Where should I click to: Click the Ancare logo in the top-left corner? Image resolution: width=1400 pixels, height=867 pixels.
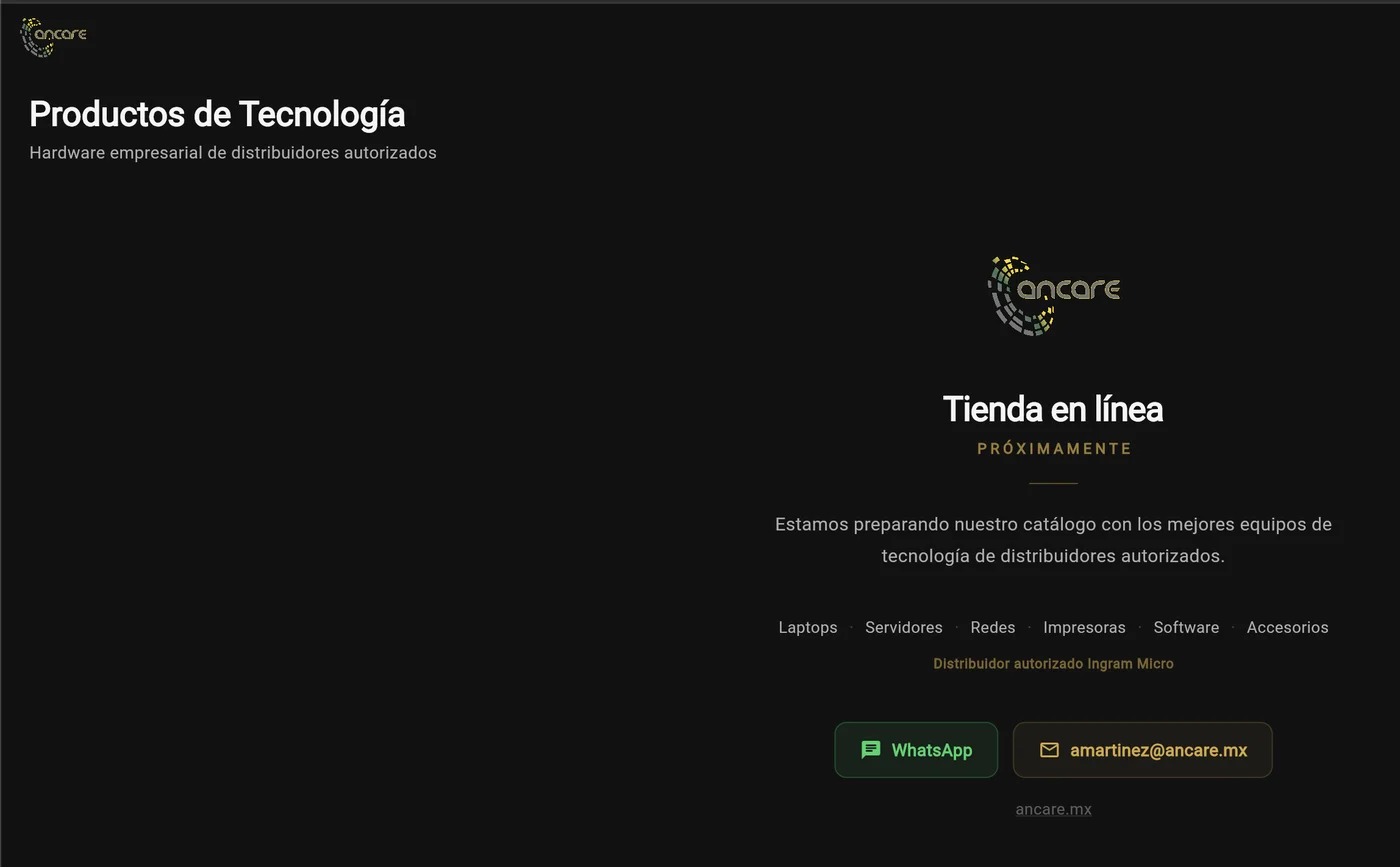click(53, 36)
